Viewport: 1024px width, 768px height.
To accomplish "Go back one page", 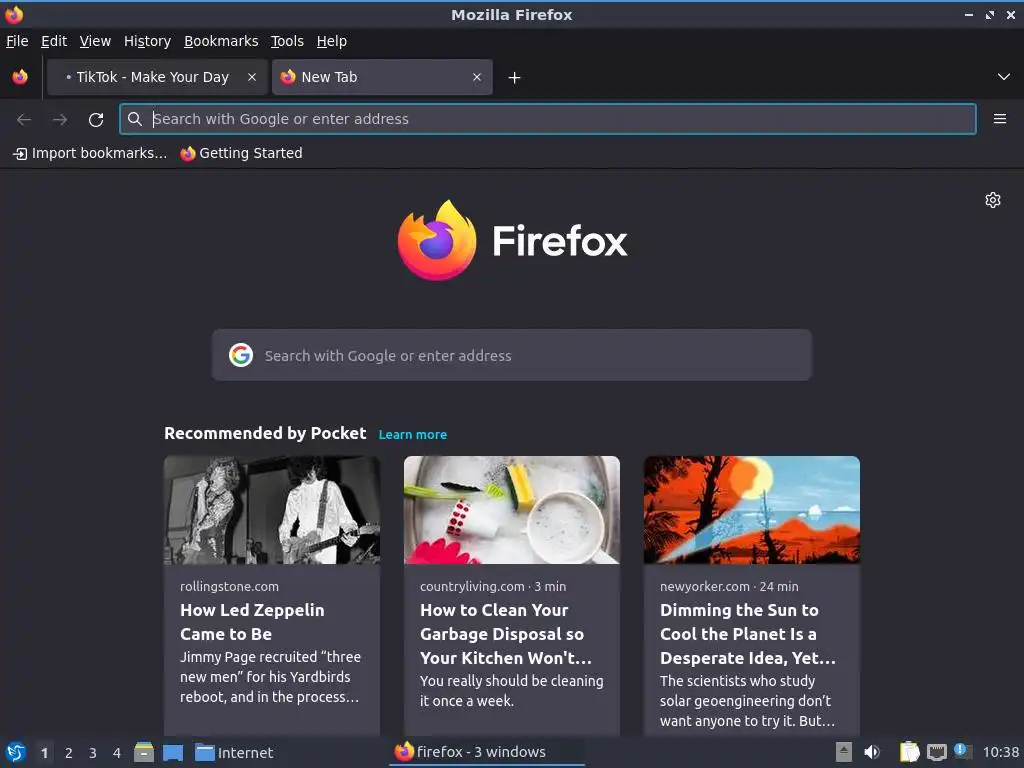I will coord(24,119).
